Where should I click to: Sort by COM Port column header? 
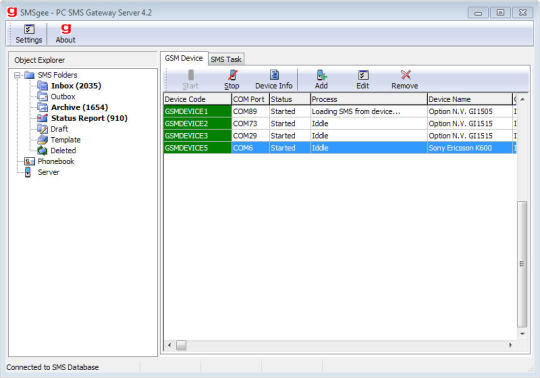coord(250,99)
